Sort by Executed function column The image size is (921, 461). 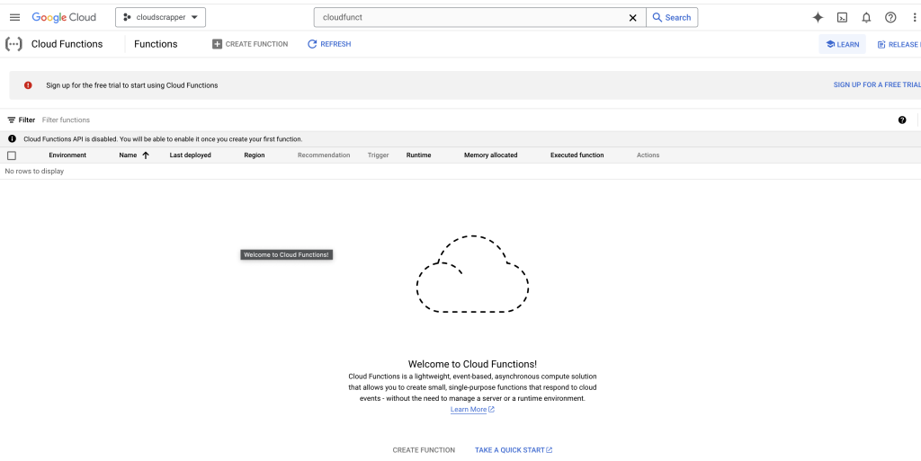[577, 155]
